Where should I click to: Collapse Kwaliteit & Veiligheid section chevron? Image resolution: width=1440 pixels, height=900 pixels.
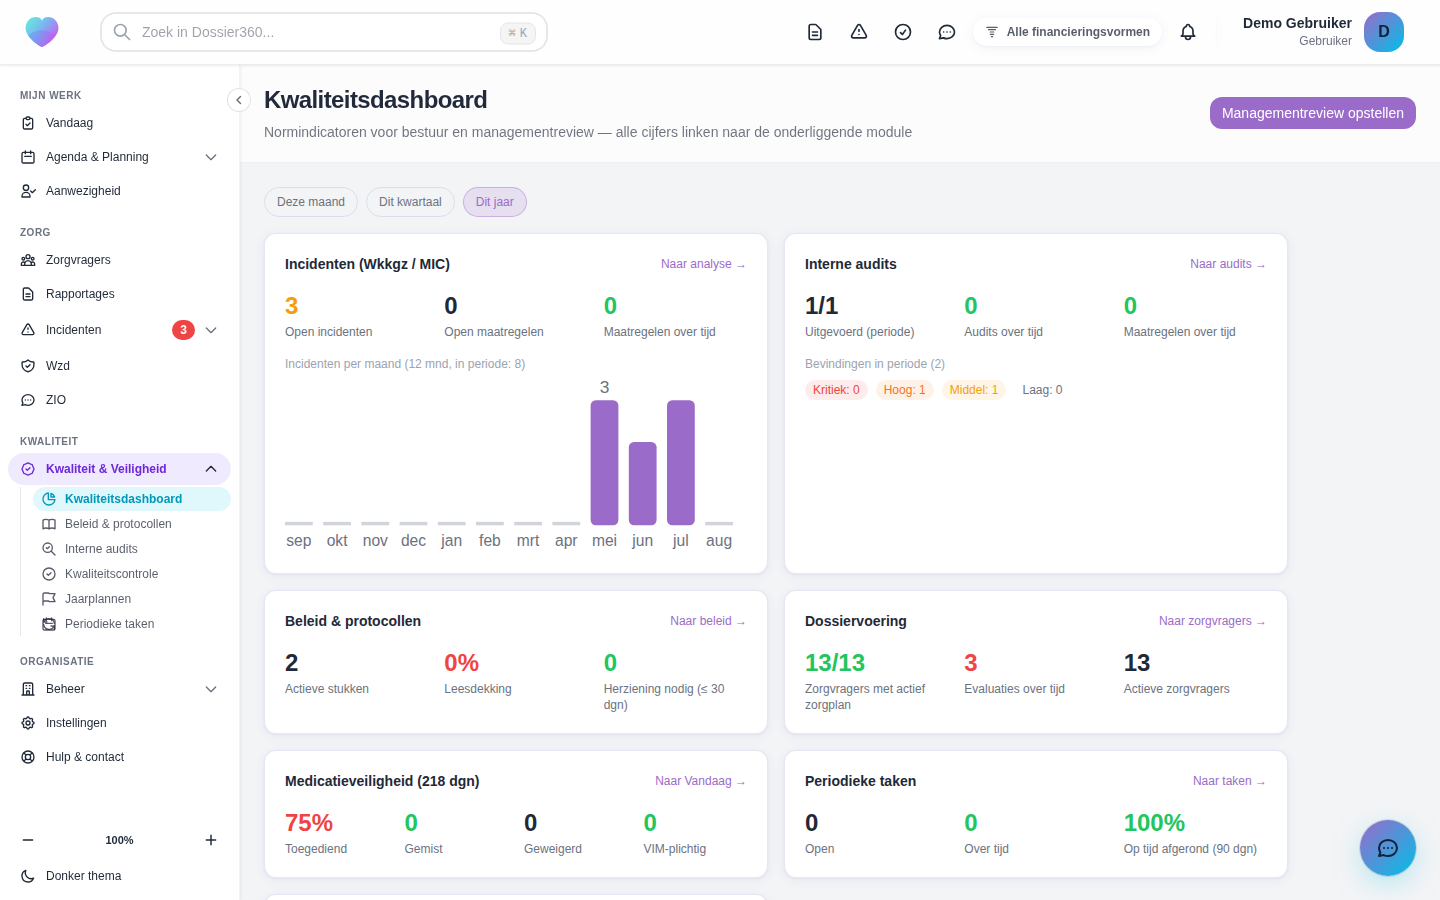pos(211,469)
